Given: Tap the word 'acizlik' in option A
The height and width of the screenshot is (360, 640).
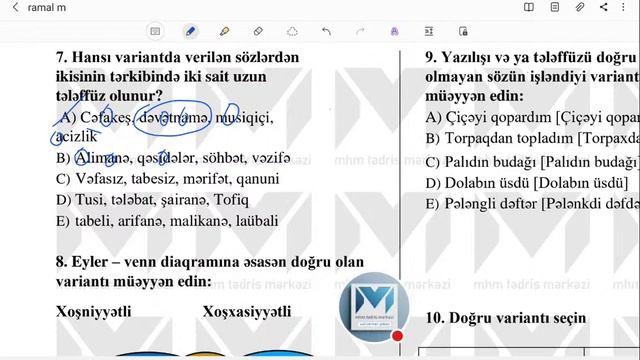Looking at the screenshot, I should [x=77, y=137].
